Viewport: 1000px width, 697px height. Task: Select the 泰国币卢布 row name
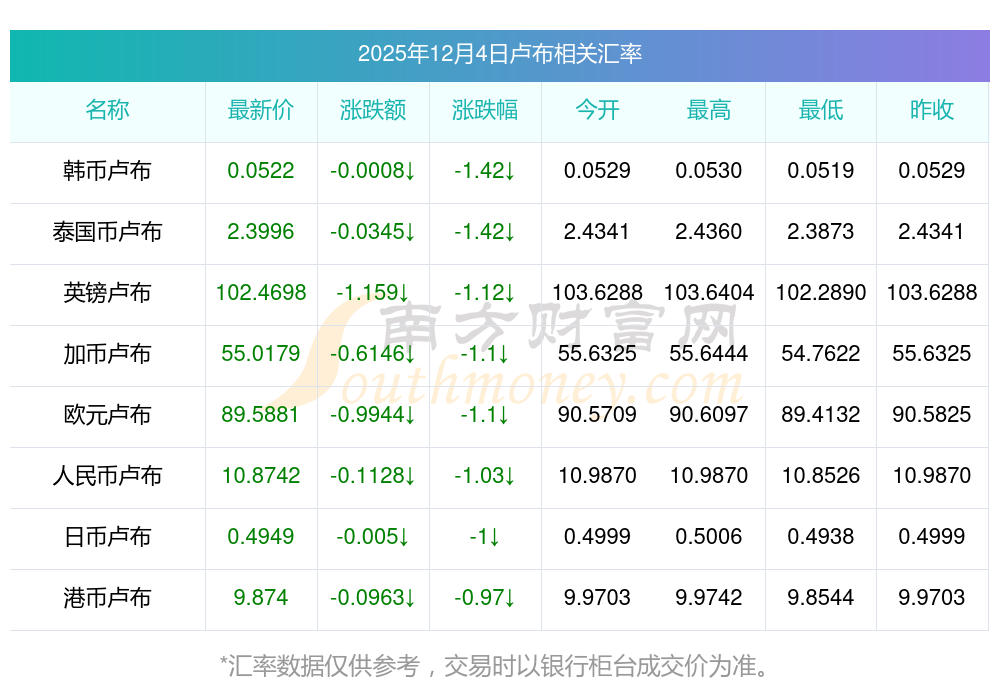click(107, 232)
